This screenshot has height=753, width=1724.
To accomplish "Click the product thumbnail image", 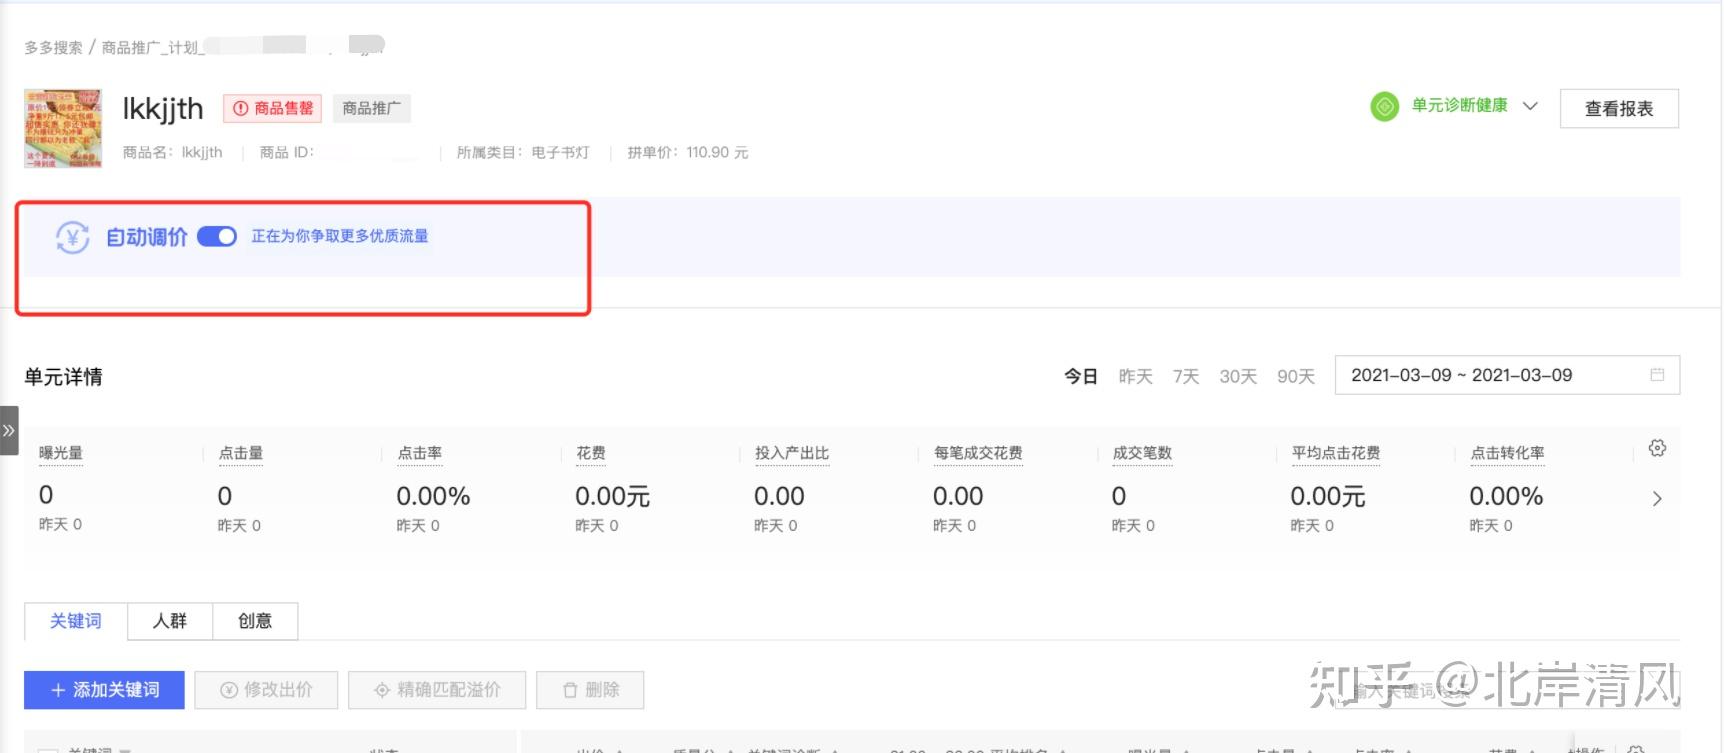I will [x=63, y=128].
